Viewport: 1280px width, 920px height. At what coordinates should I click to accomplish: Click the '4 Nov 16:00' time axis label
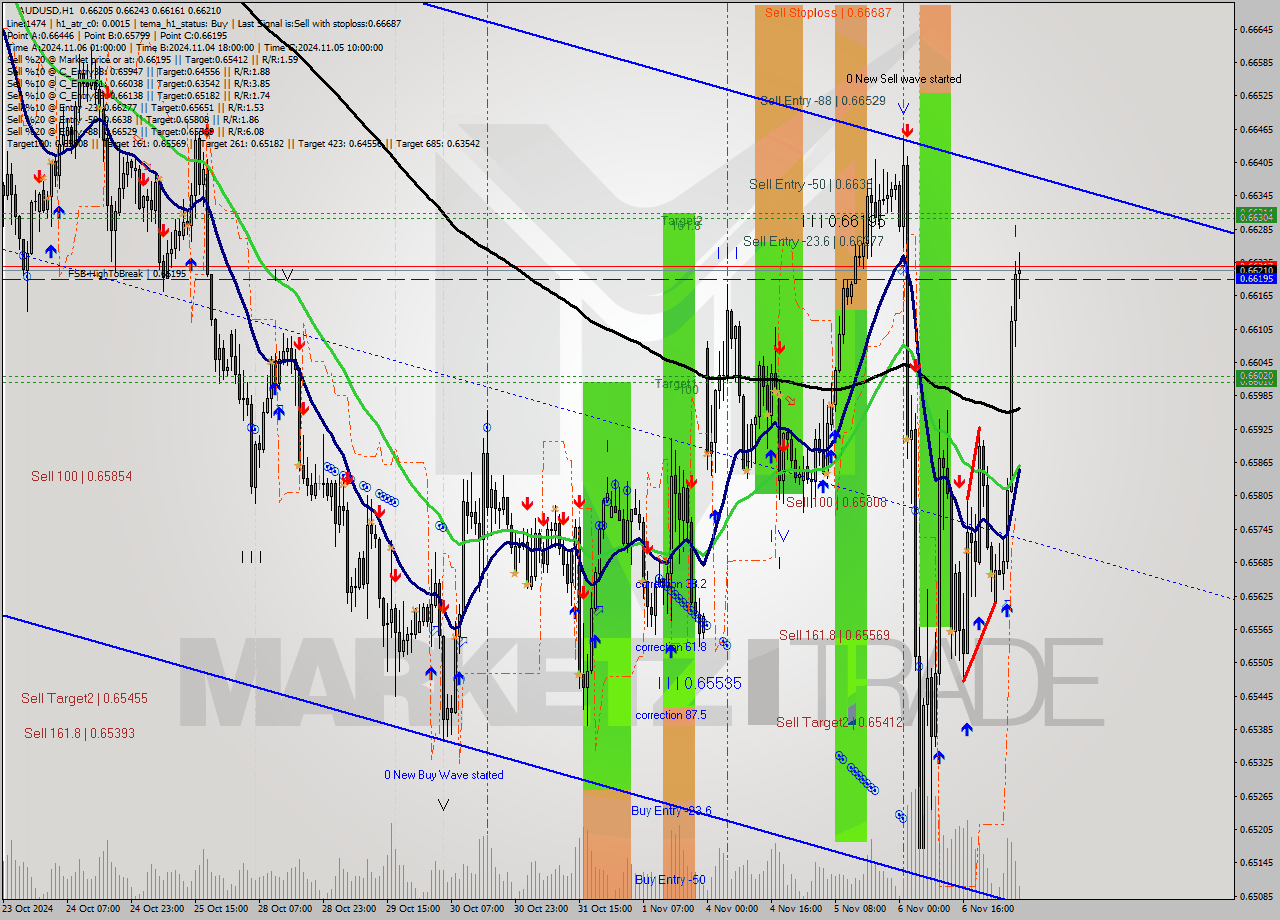[x=795, y=908]
